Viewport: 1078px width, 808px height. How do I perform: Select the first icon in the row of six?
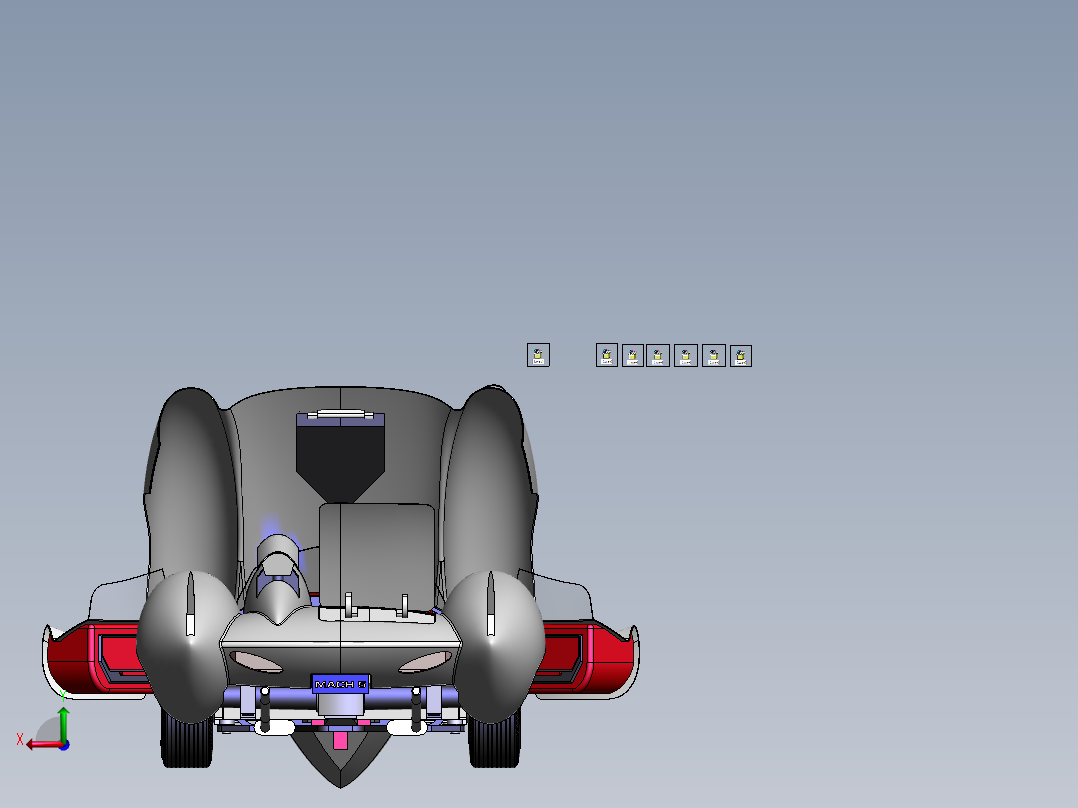click(606, 355)
